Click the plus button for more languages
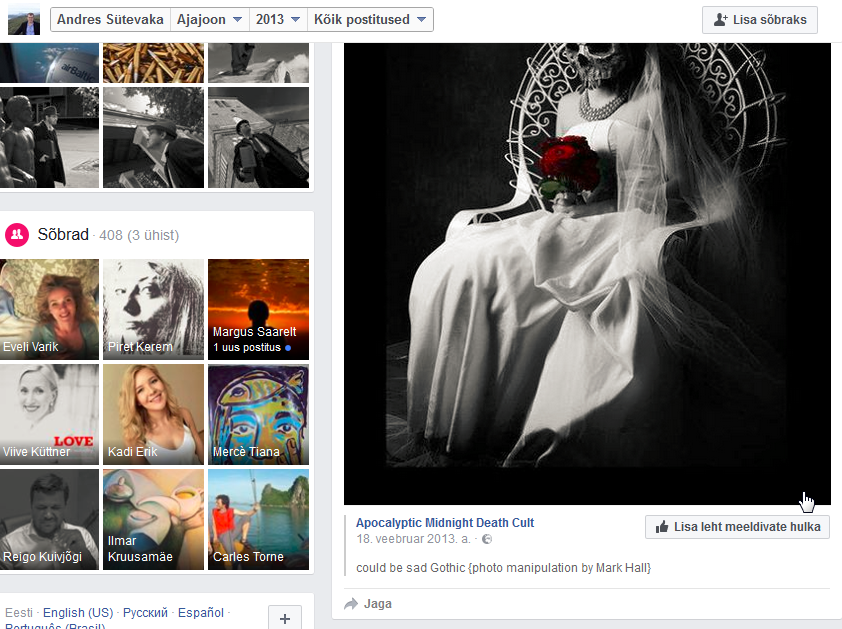This screenshot has height=629, width=842. pos(285,618)
